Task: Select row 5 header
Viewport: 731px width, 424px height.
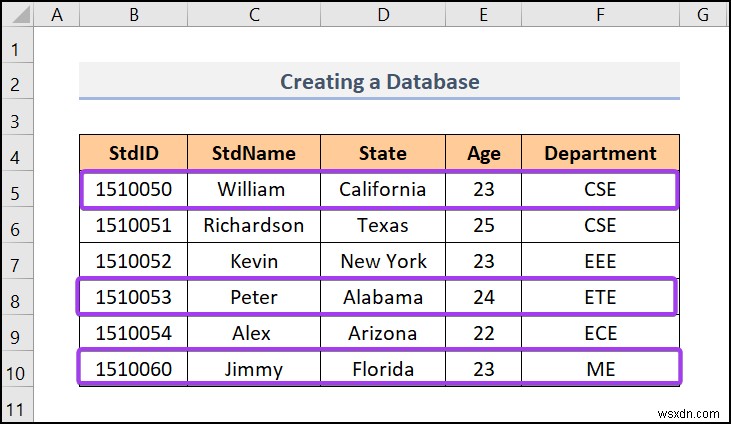Action: (17, 189)
